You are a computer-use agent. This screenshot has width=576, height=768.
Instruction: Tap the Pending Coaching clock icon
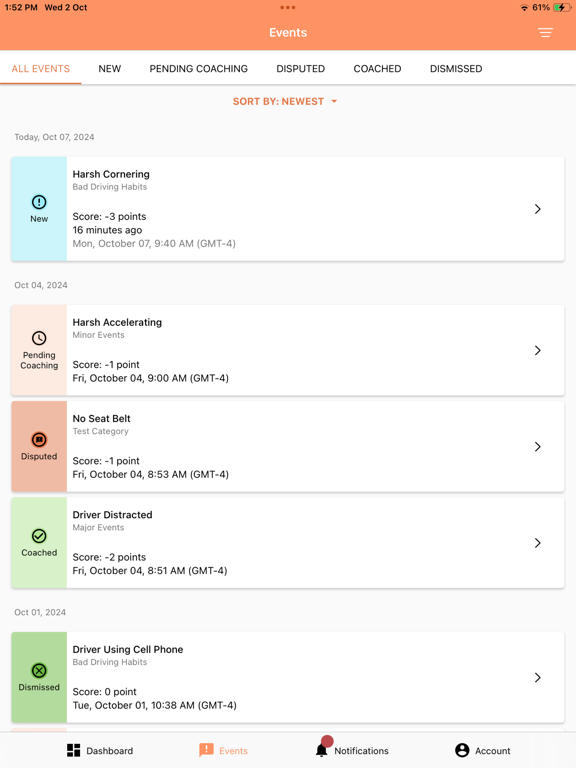click(39, 338)
